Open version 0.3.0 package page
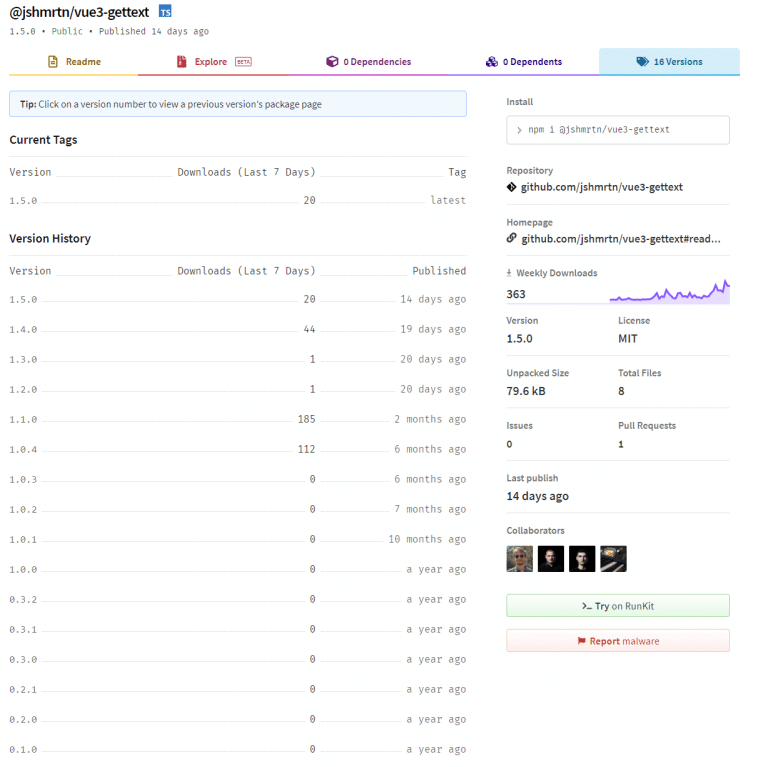The image size is (768, 767). click(23, 660)
